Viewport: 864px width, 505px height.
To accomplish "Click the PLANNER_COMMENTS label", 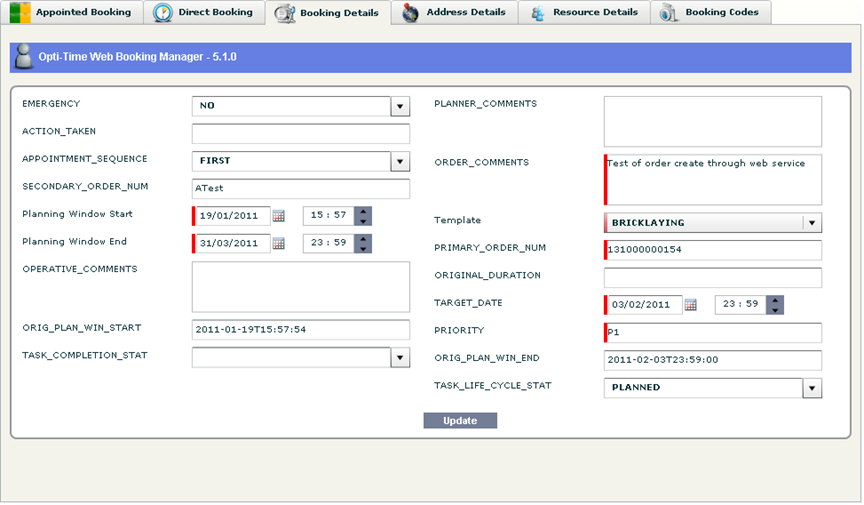I will [x=485, y=104].
